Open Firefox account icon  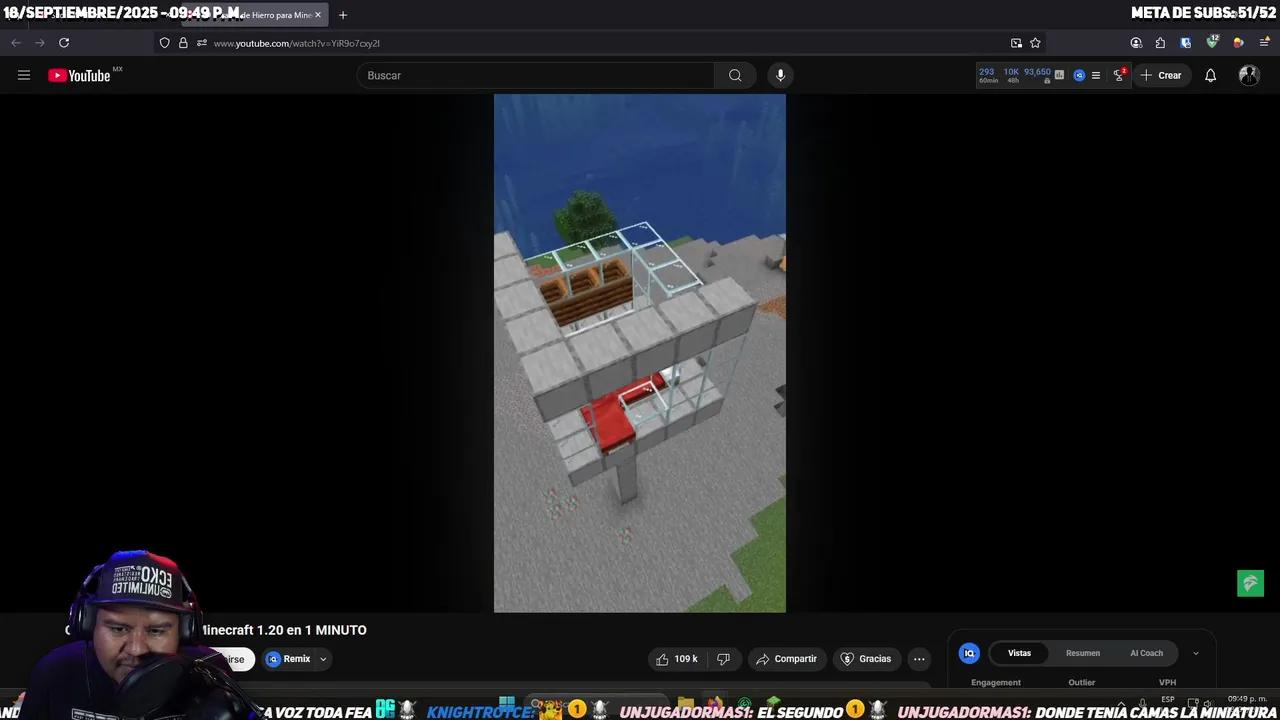coord(1136,43)
